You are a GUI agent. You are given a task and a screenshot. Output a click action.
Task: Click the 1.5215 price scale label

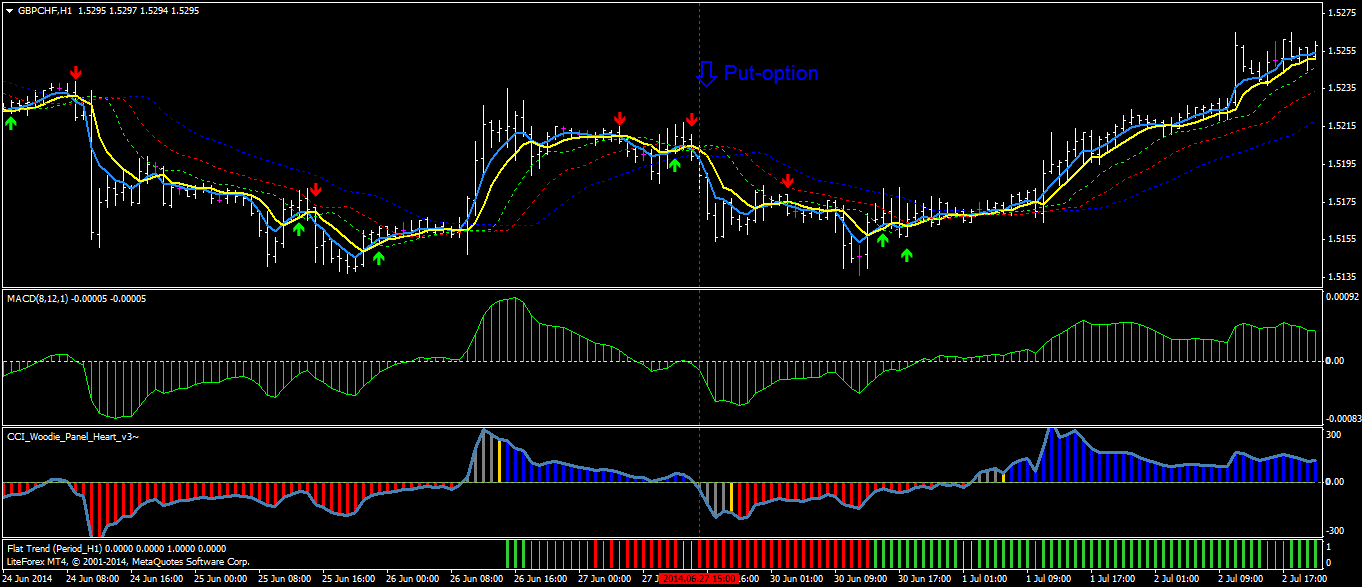click(1340, 126)
